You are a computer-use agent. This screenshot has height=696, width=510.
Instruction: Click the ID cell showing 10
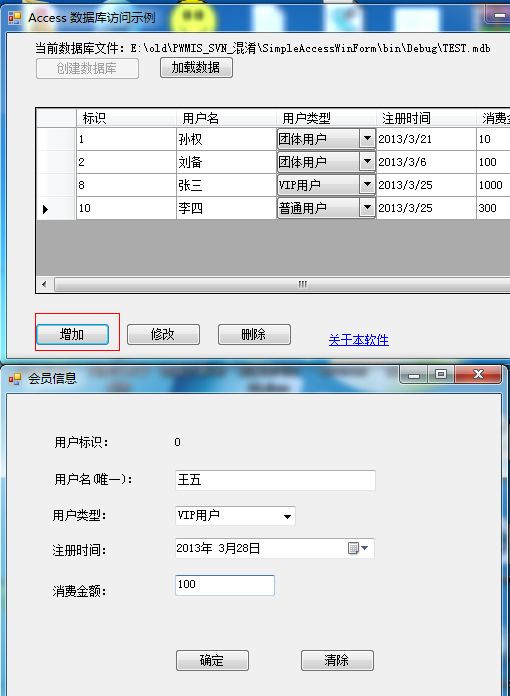[x=126, y=208]
